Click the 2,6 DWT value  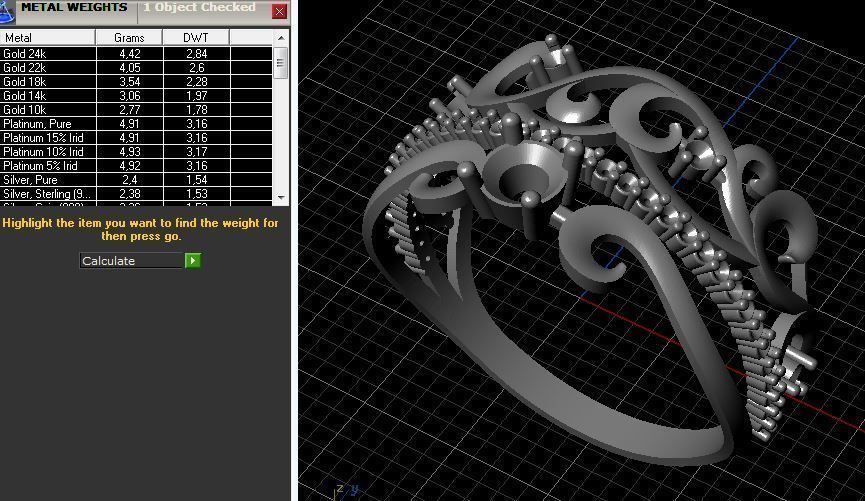point(196,67)
